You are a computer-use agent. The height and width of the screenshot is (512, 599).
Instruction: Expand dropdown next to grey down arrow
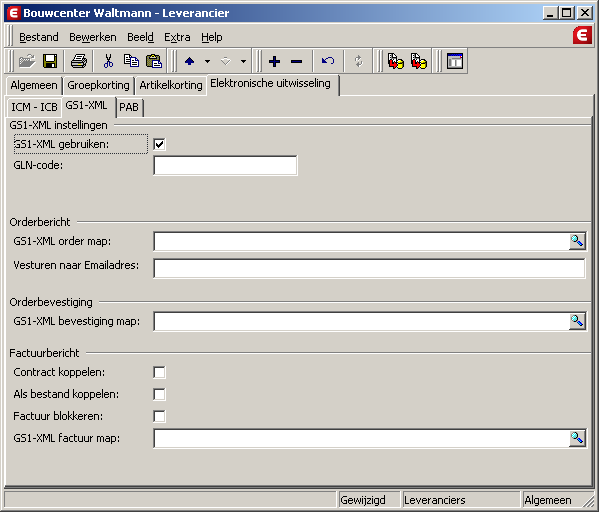click(x=243, y=61)
